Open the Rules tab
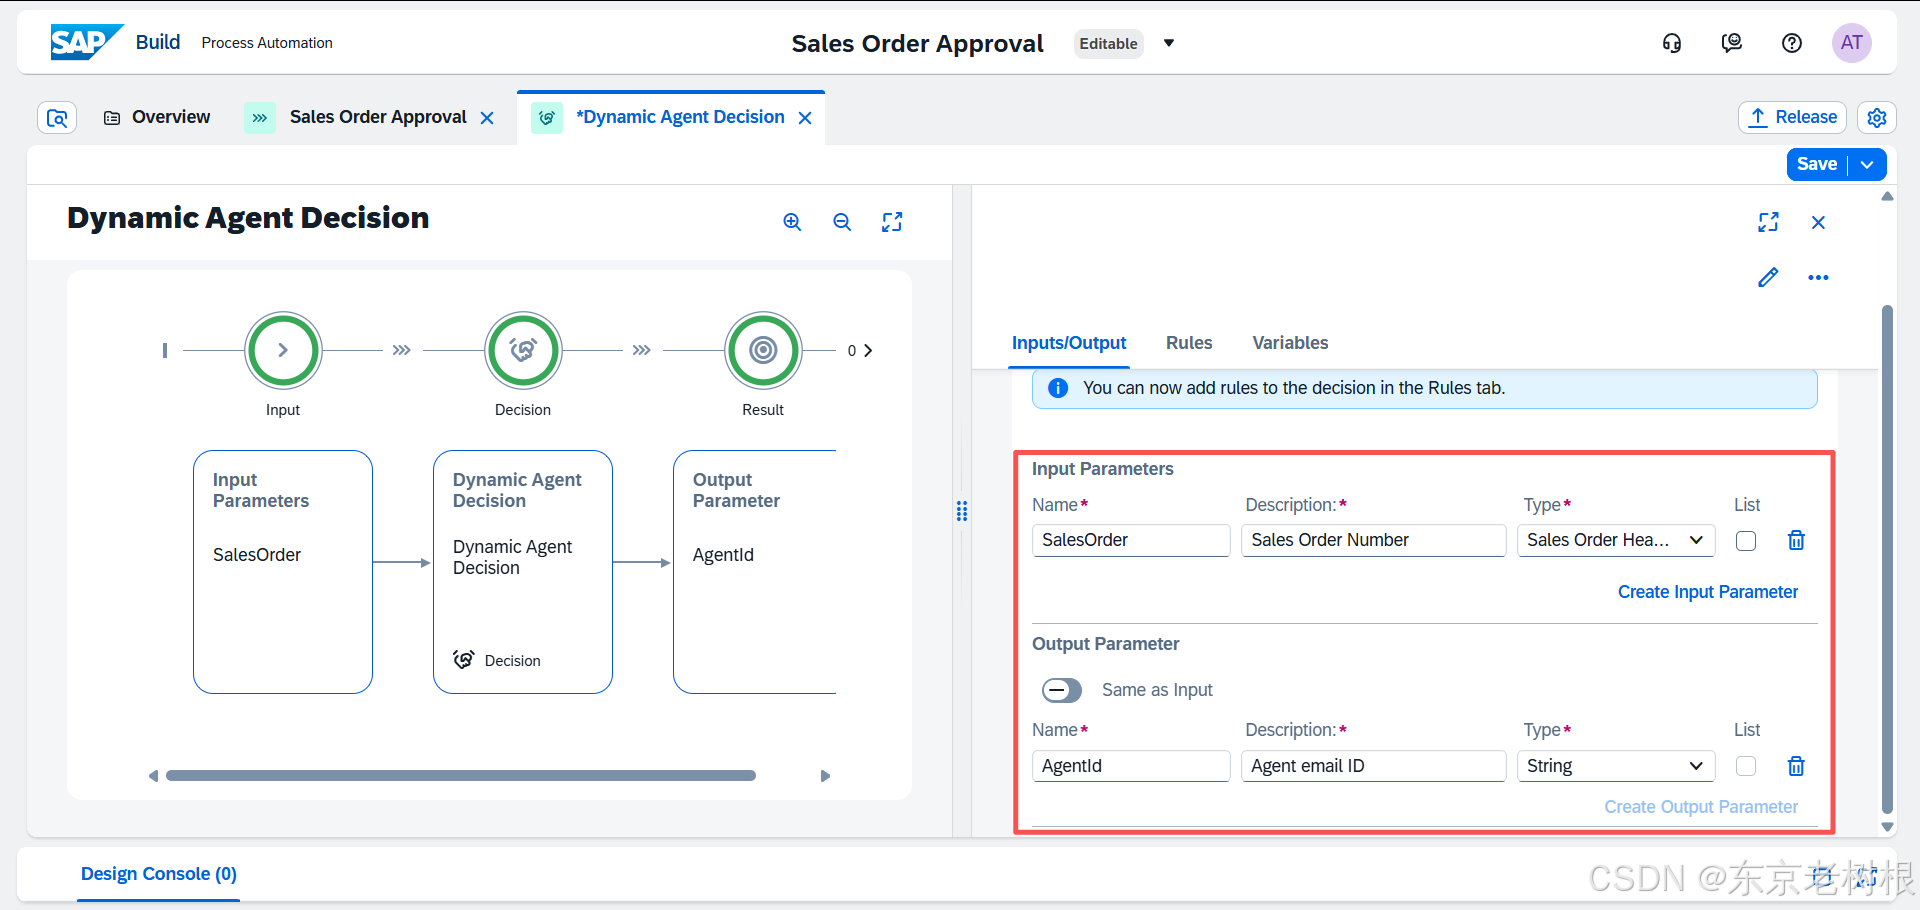The height and width of the screenshot is (910, 1920). pos(1189,343)
